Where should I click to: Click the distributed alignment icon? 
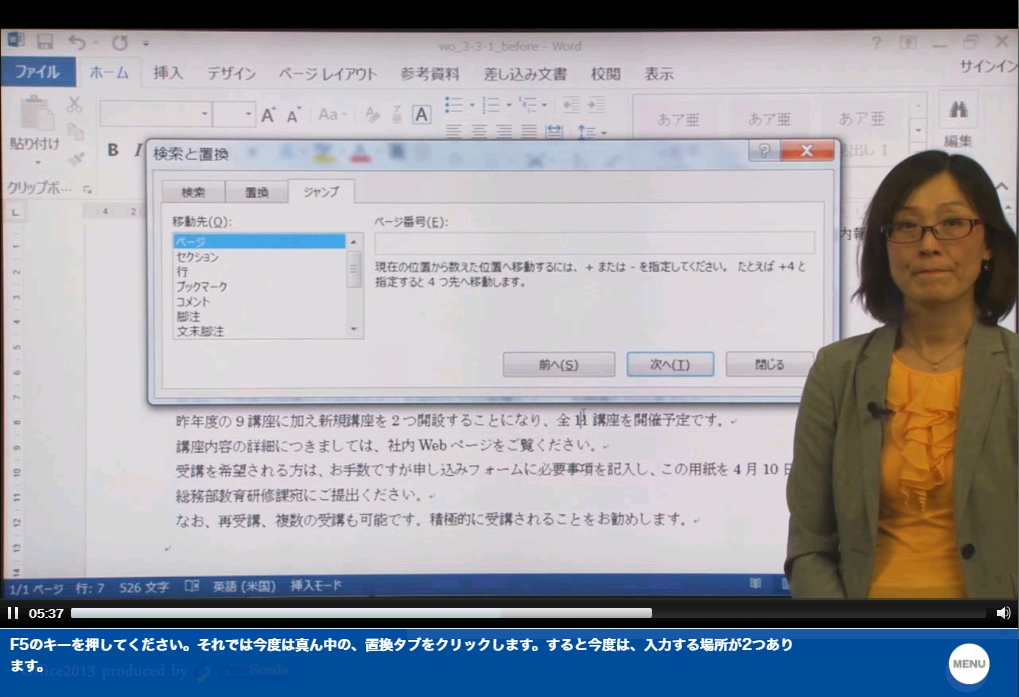point(554,132)
